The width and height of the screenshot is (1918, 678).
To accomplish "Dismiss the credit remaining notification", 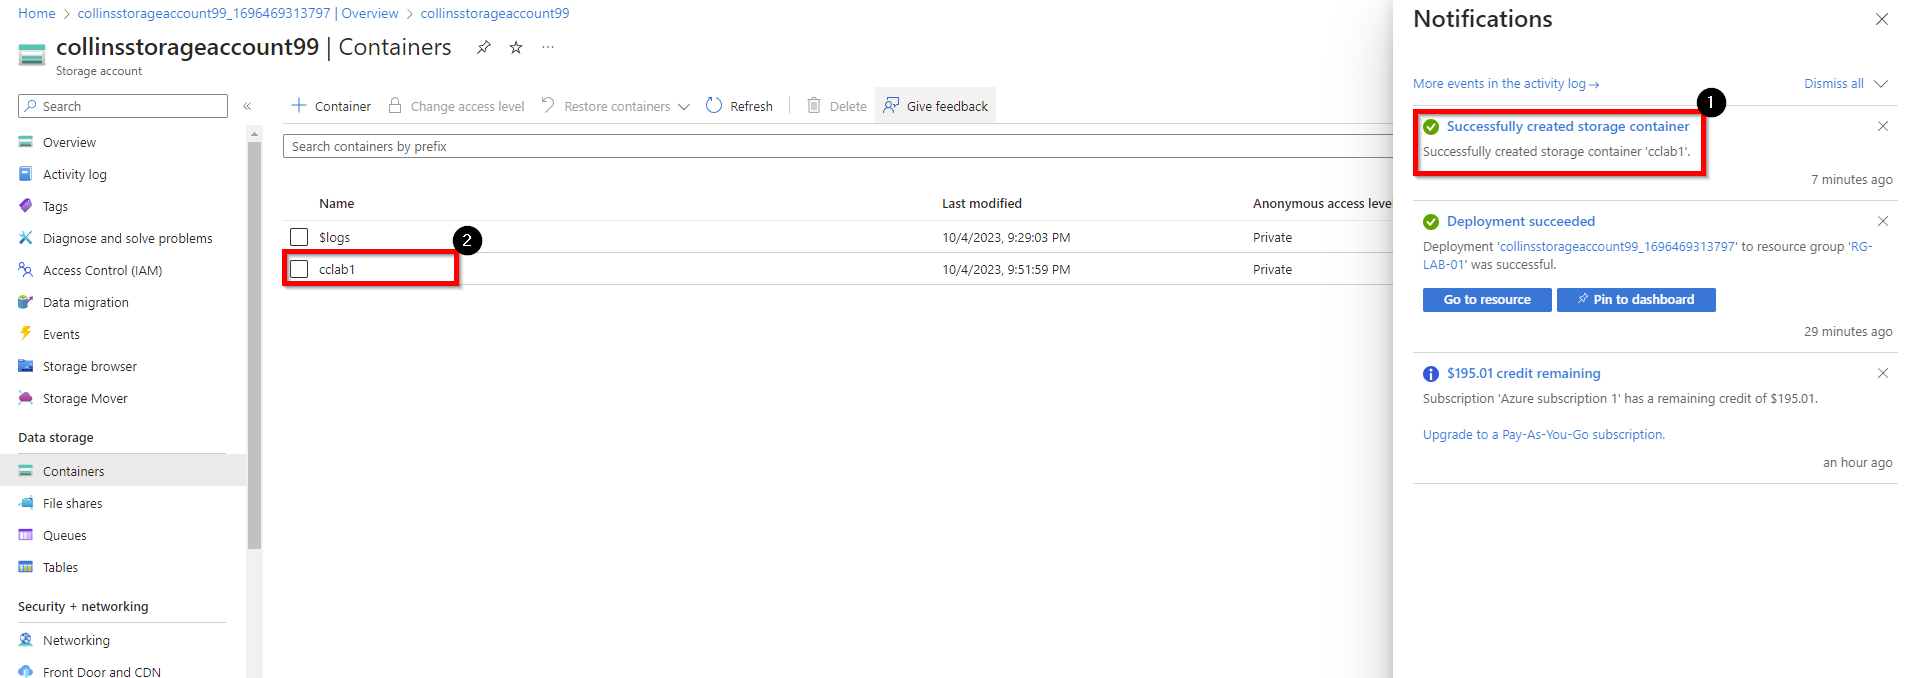I will pos(1883,373).
